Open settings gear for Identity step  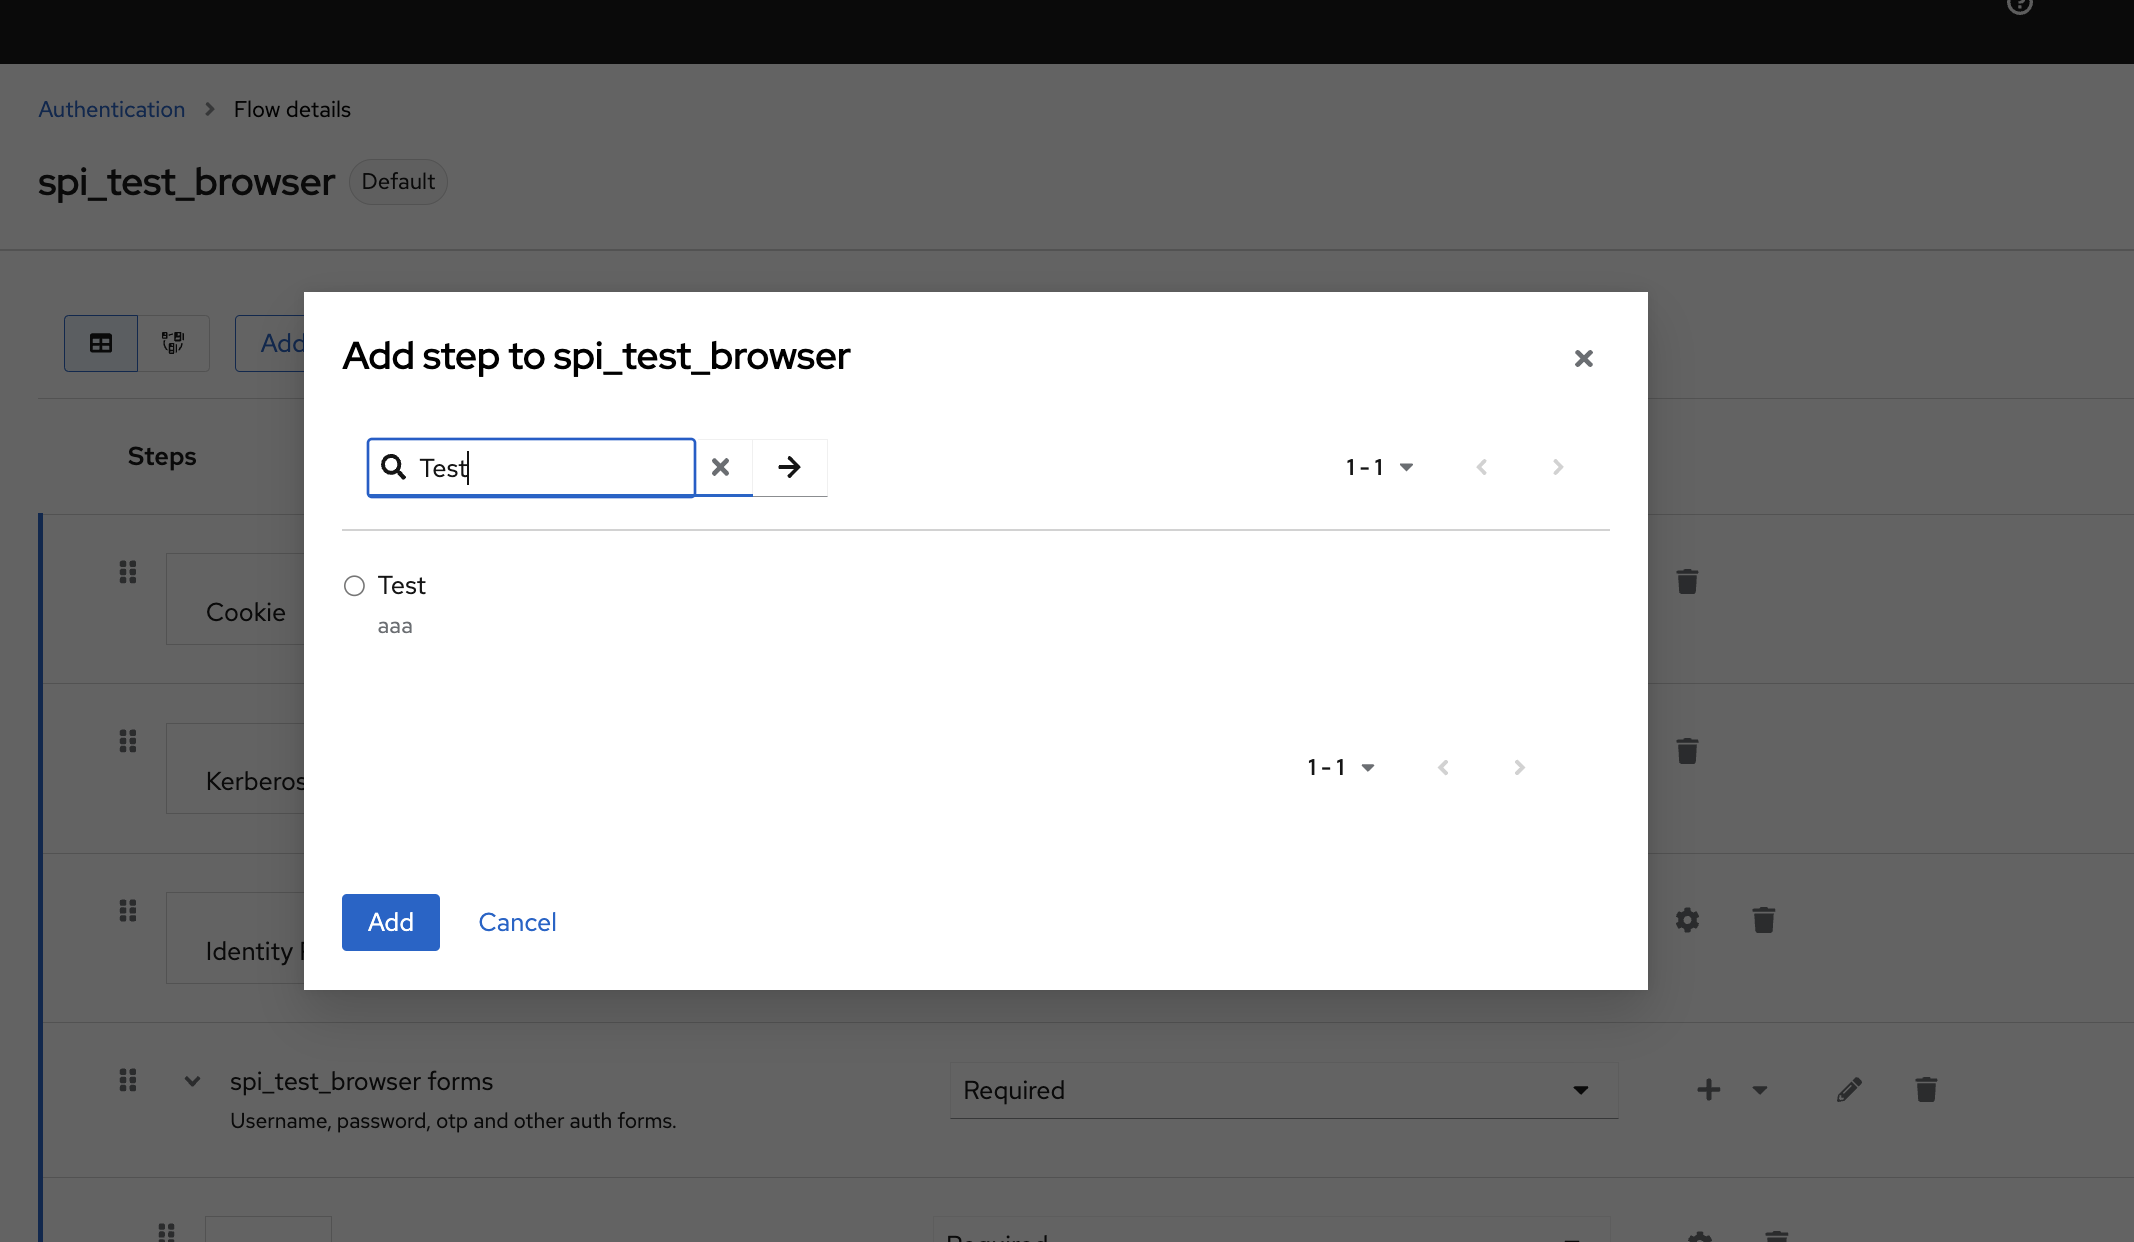pos(1687,920)
